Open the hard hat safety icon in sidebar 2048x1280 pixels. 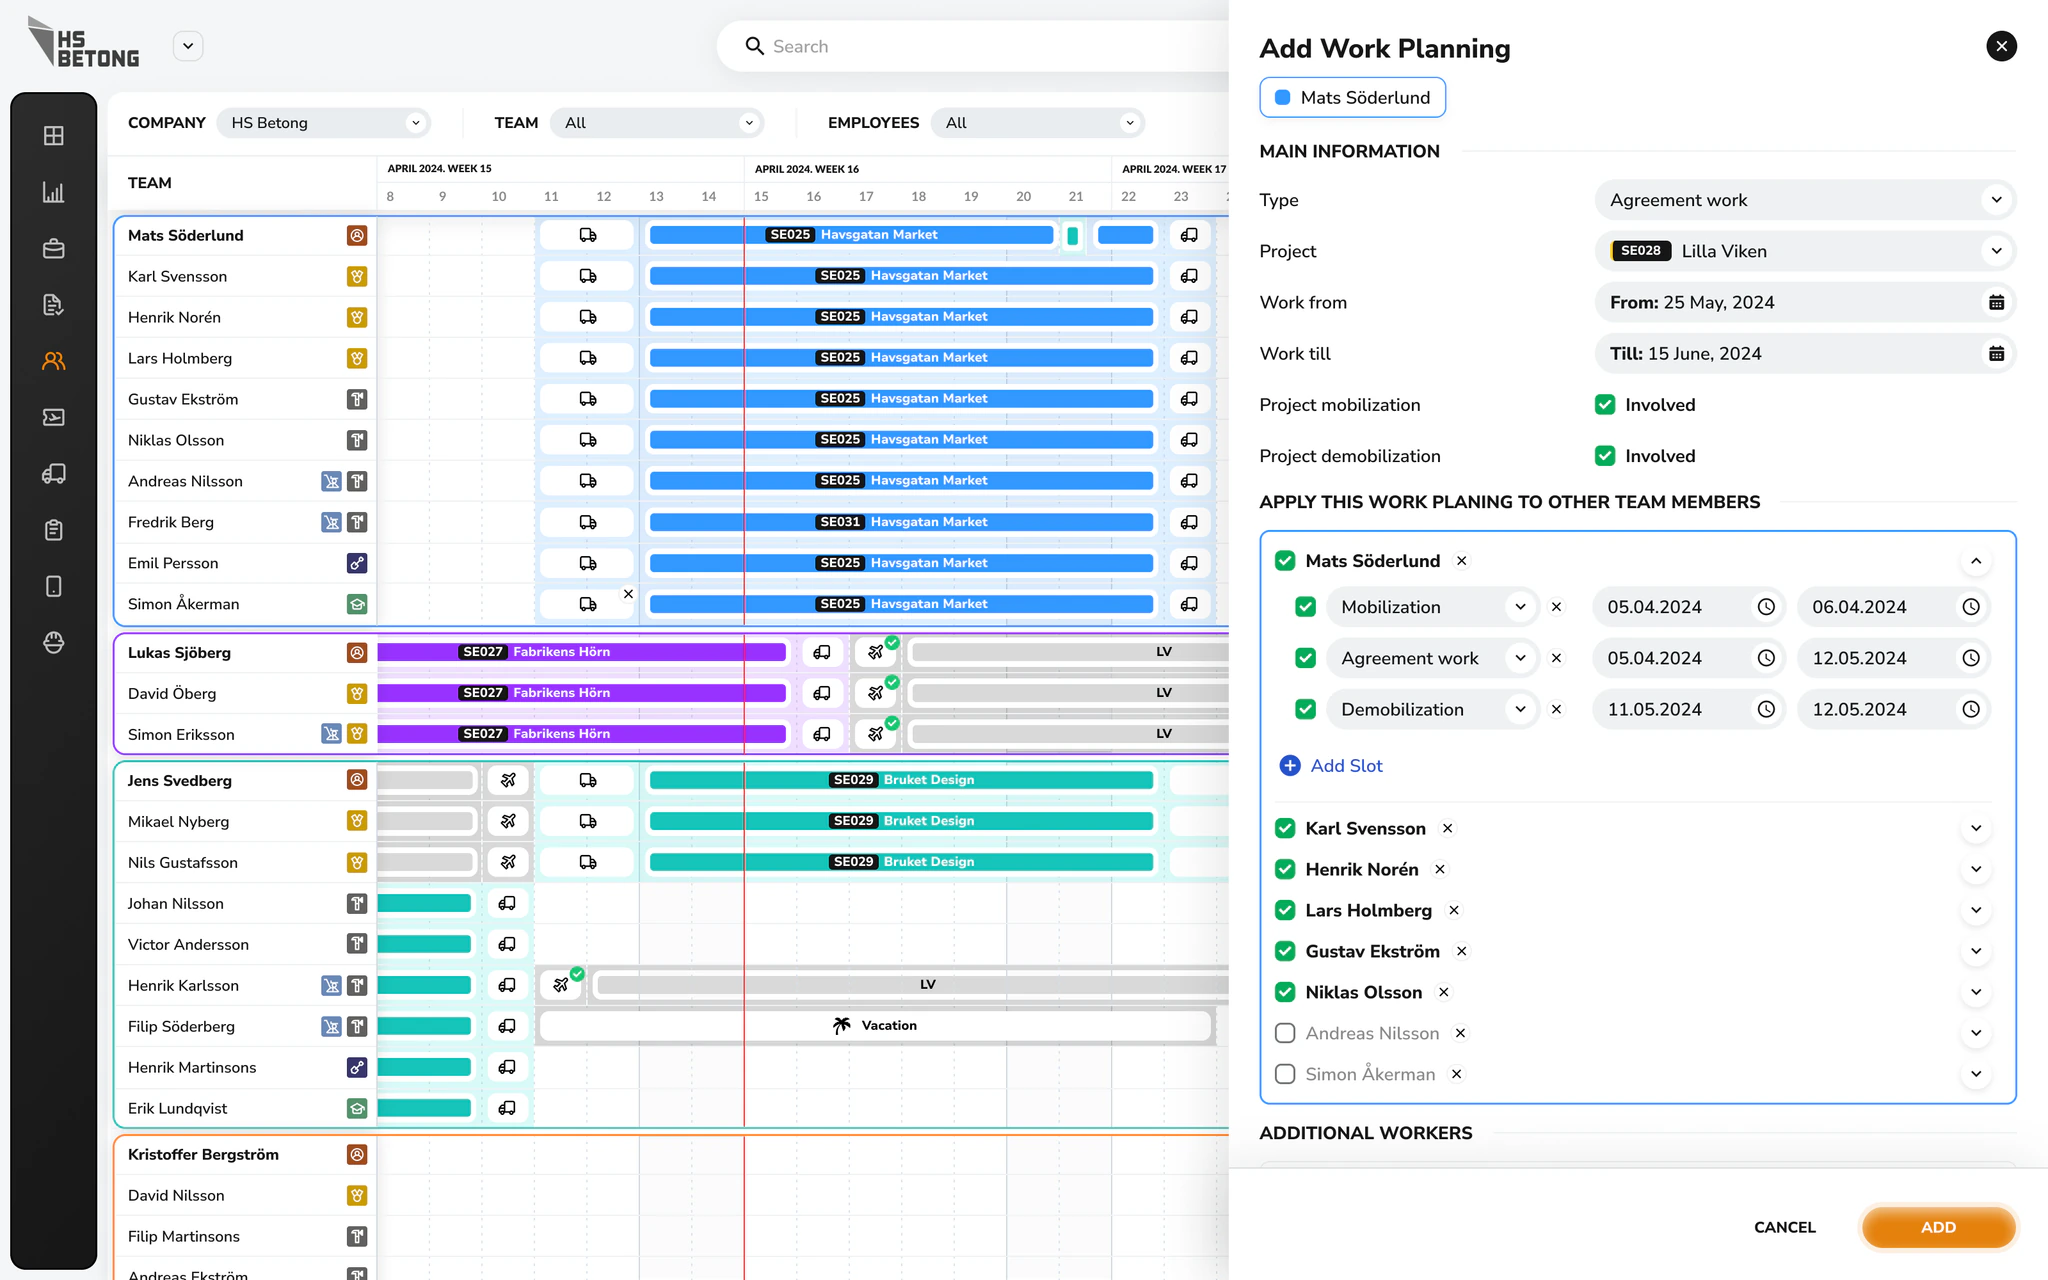click(x=54, y=642)
